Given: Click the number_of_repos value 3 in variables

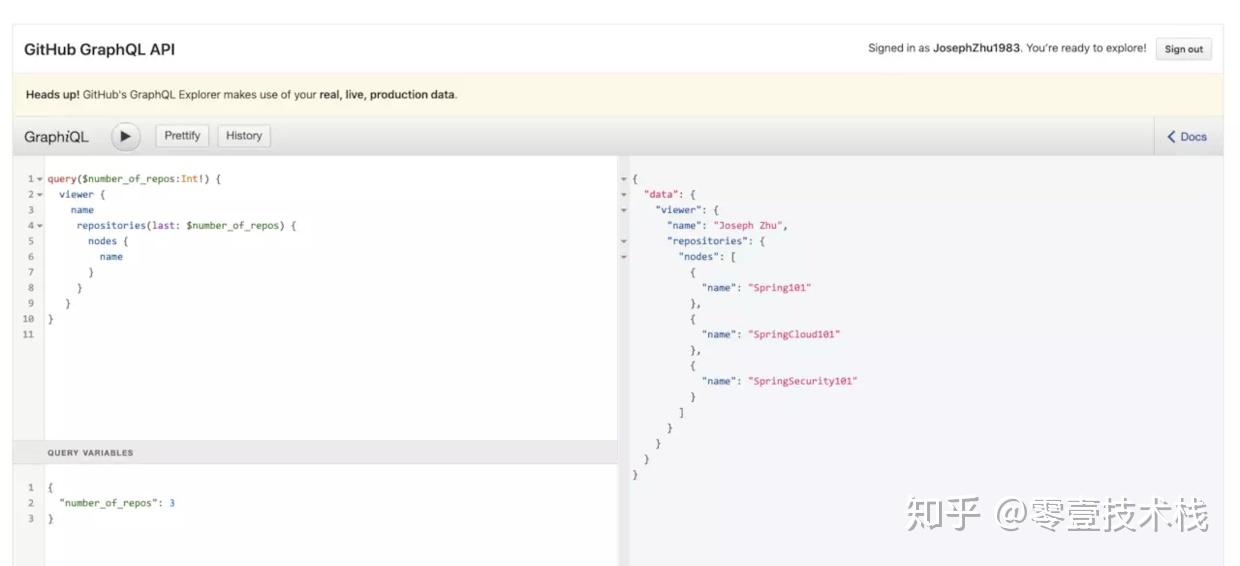Looking at the screenshot, I should click(x=172, y=503).
